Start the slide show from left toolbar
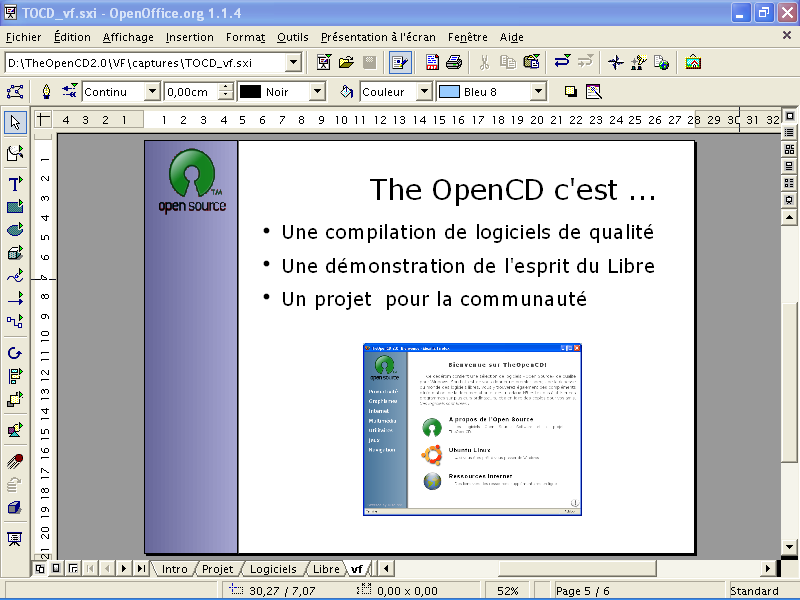The width and height of the screenshot is (800, 600). pyautogui.click(x=15, y=539)
